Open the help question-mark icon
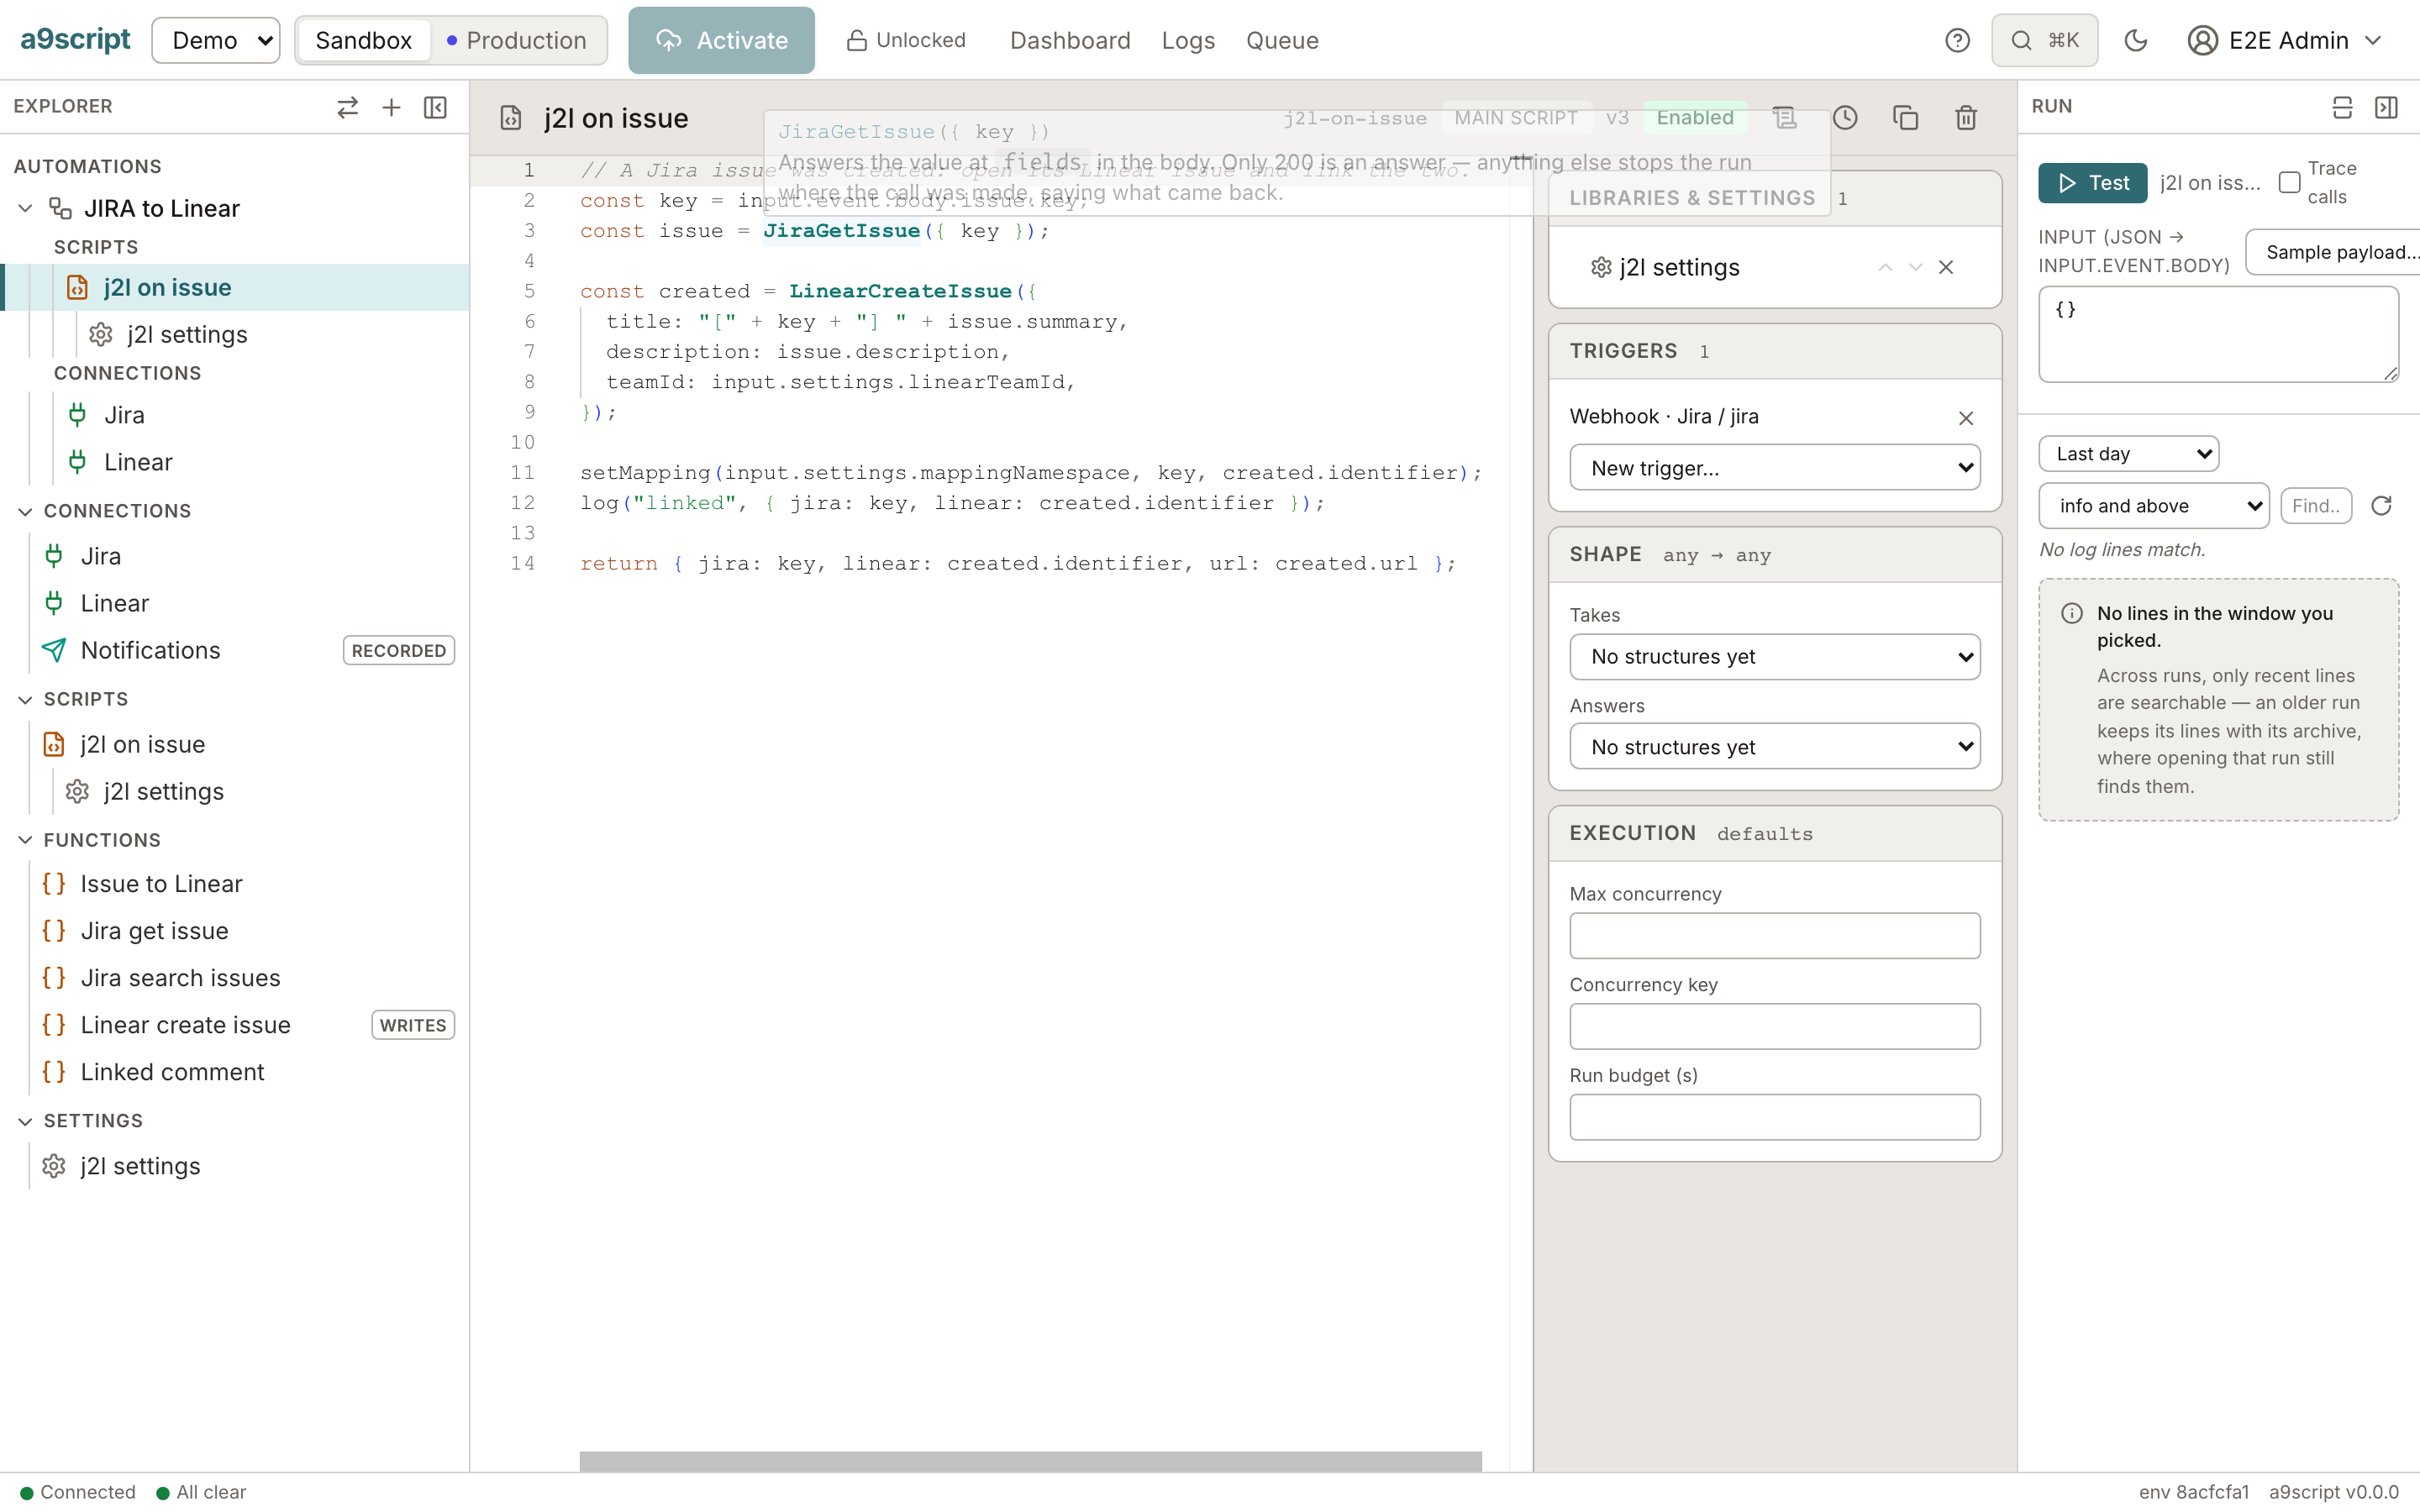Screen dimensions: 2420x1512 (1957, 40)
